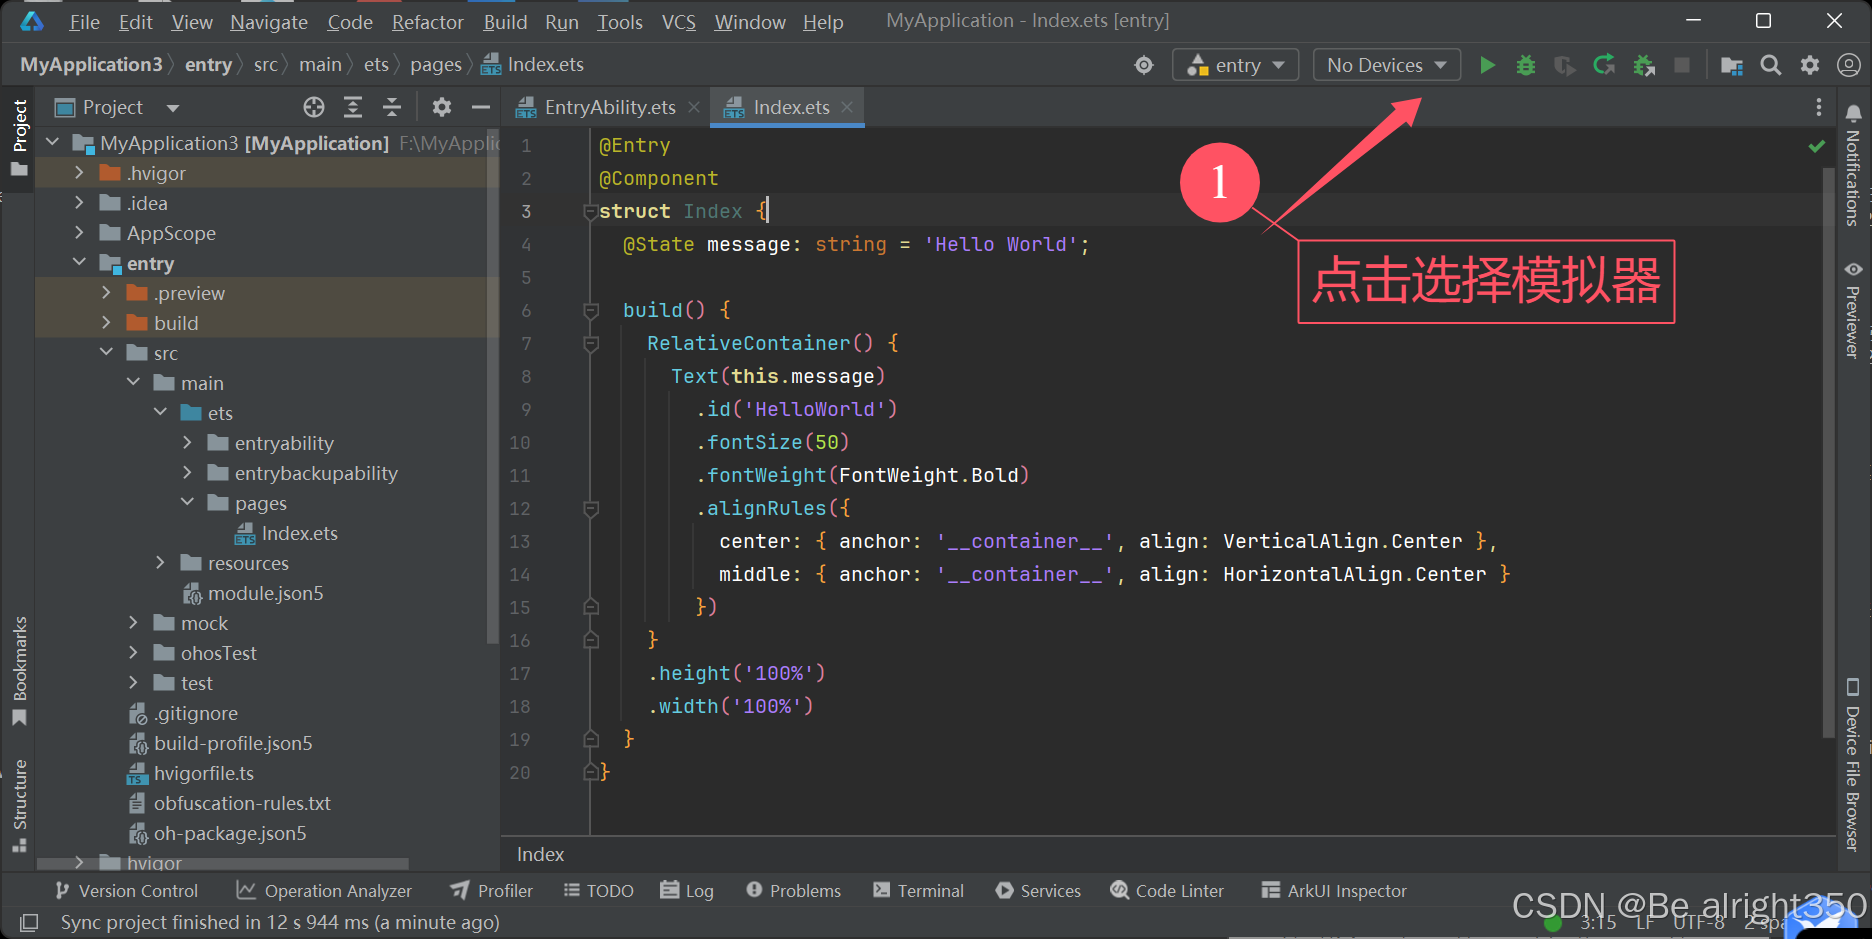
Task: Fold the build() method block
Action: [591, 310]
